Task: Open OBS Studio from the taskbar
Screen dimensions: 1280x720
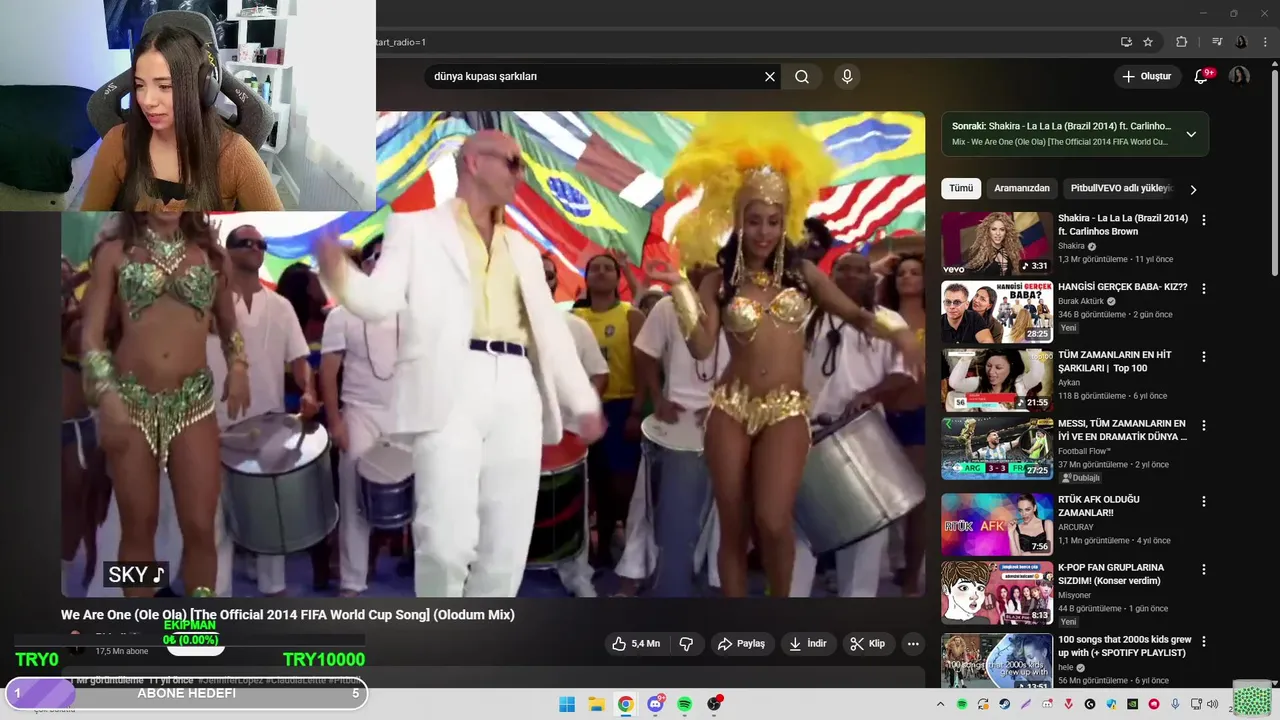Action: pos(714,704)
